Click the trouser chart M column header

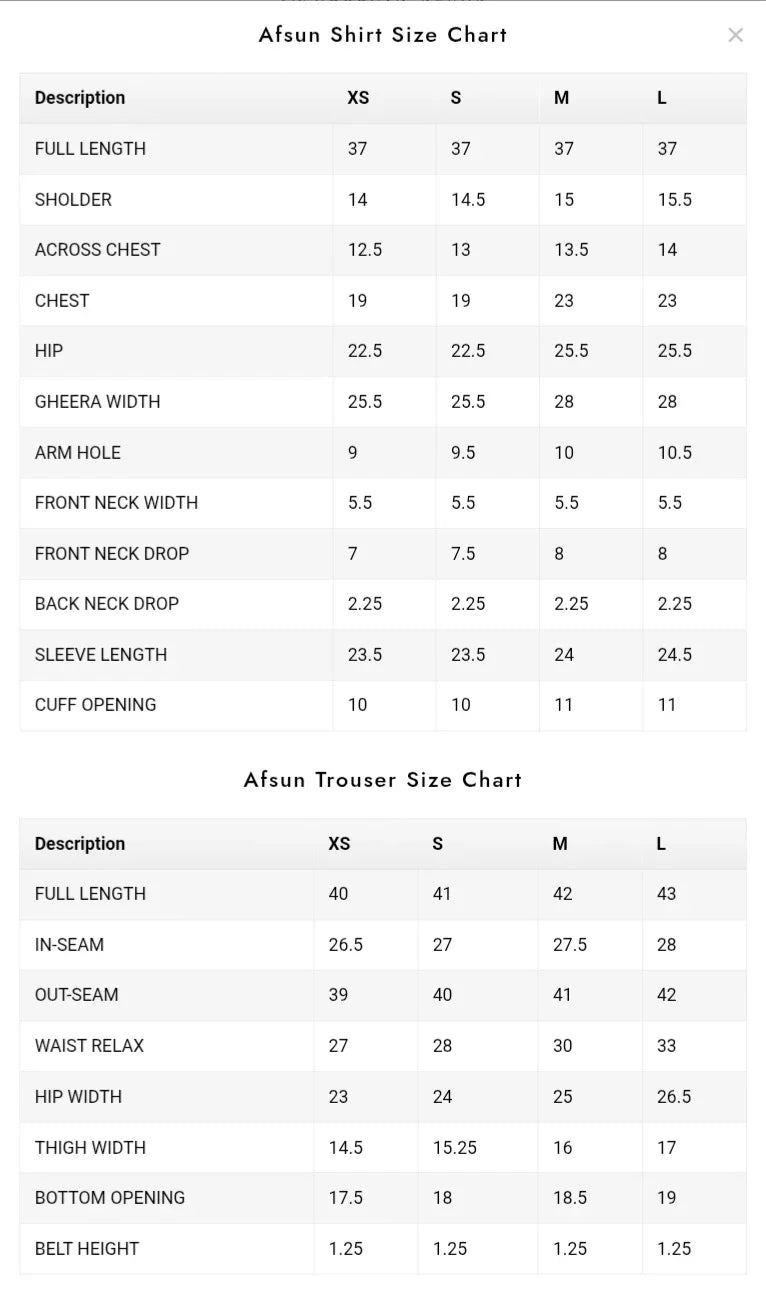pyautogui.click(x=560, y=844)
